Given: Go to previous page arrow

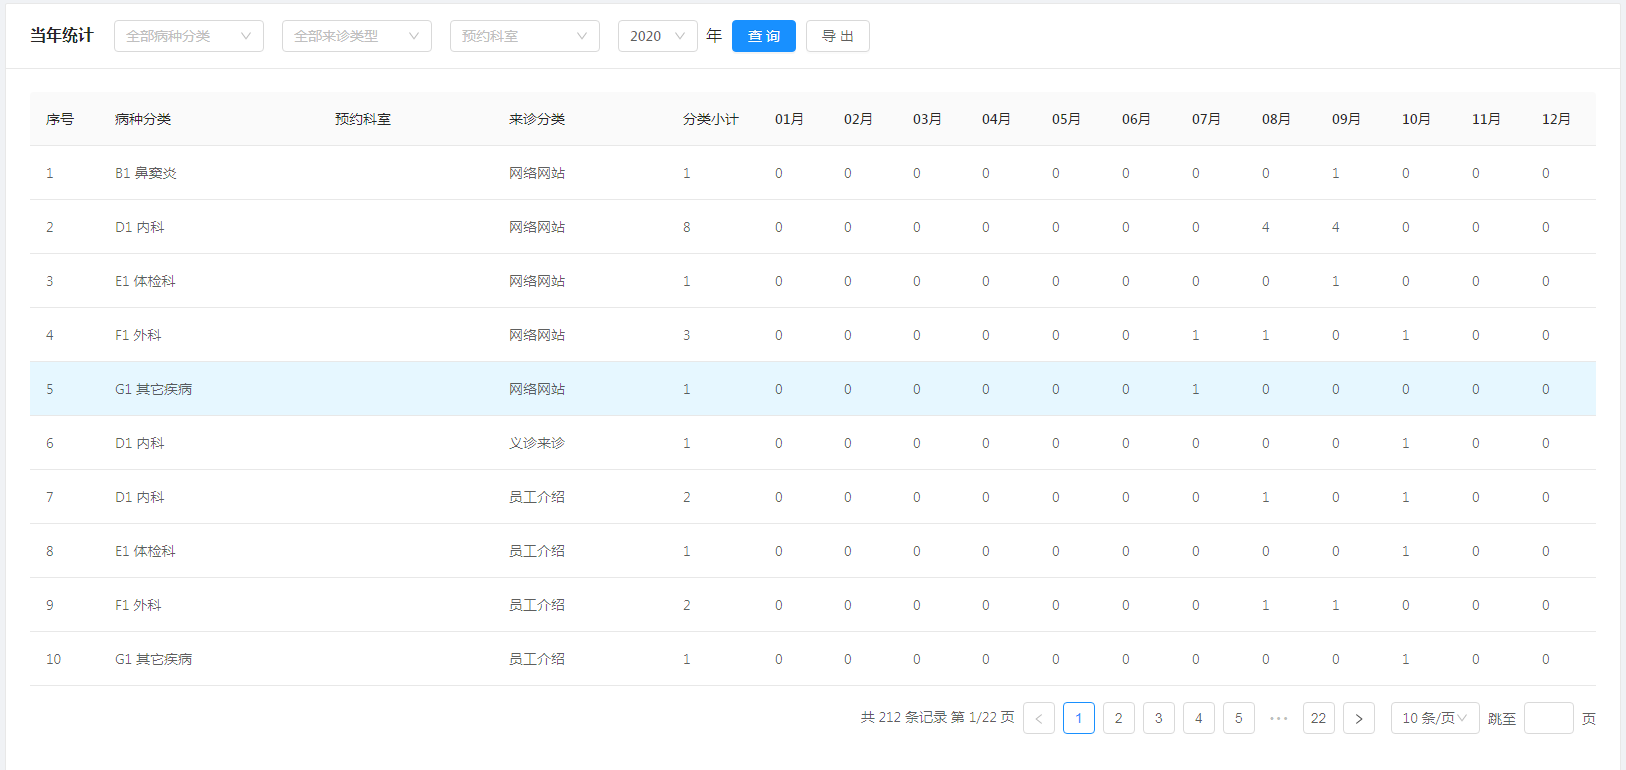Looking at the screenshot, I should (1039, 718).
